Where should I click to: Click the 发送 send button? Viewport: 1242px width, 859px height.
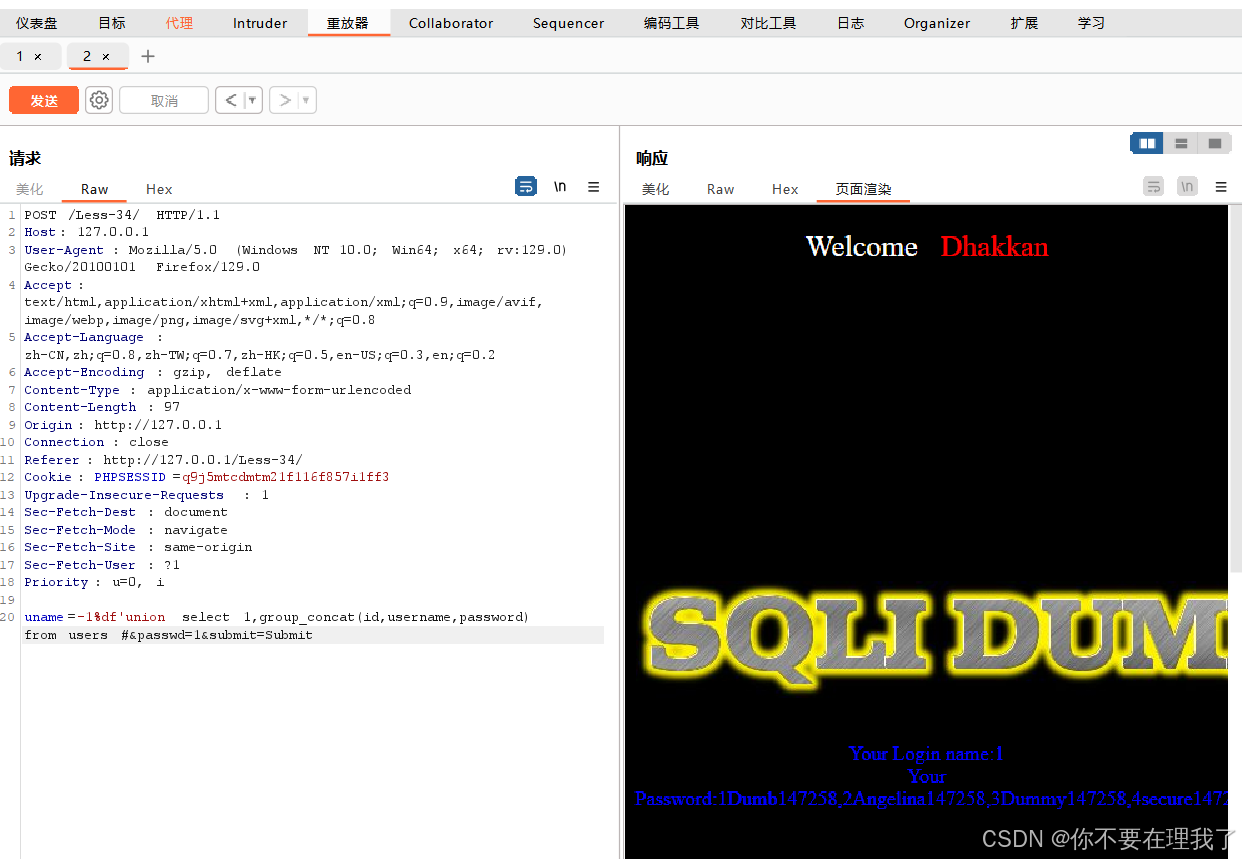tap(44, 100)
